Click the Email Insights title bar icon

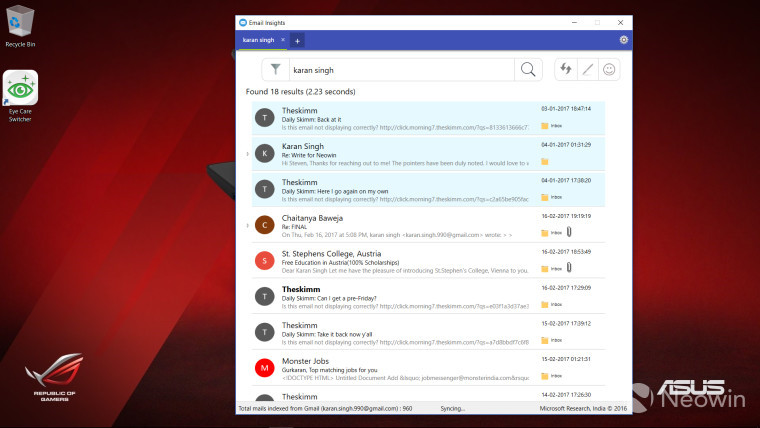243,22
